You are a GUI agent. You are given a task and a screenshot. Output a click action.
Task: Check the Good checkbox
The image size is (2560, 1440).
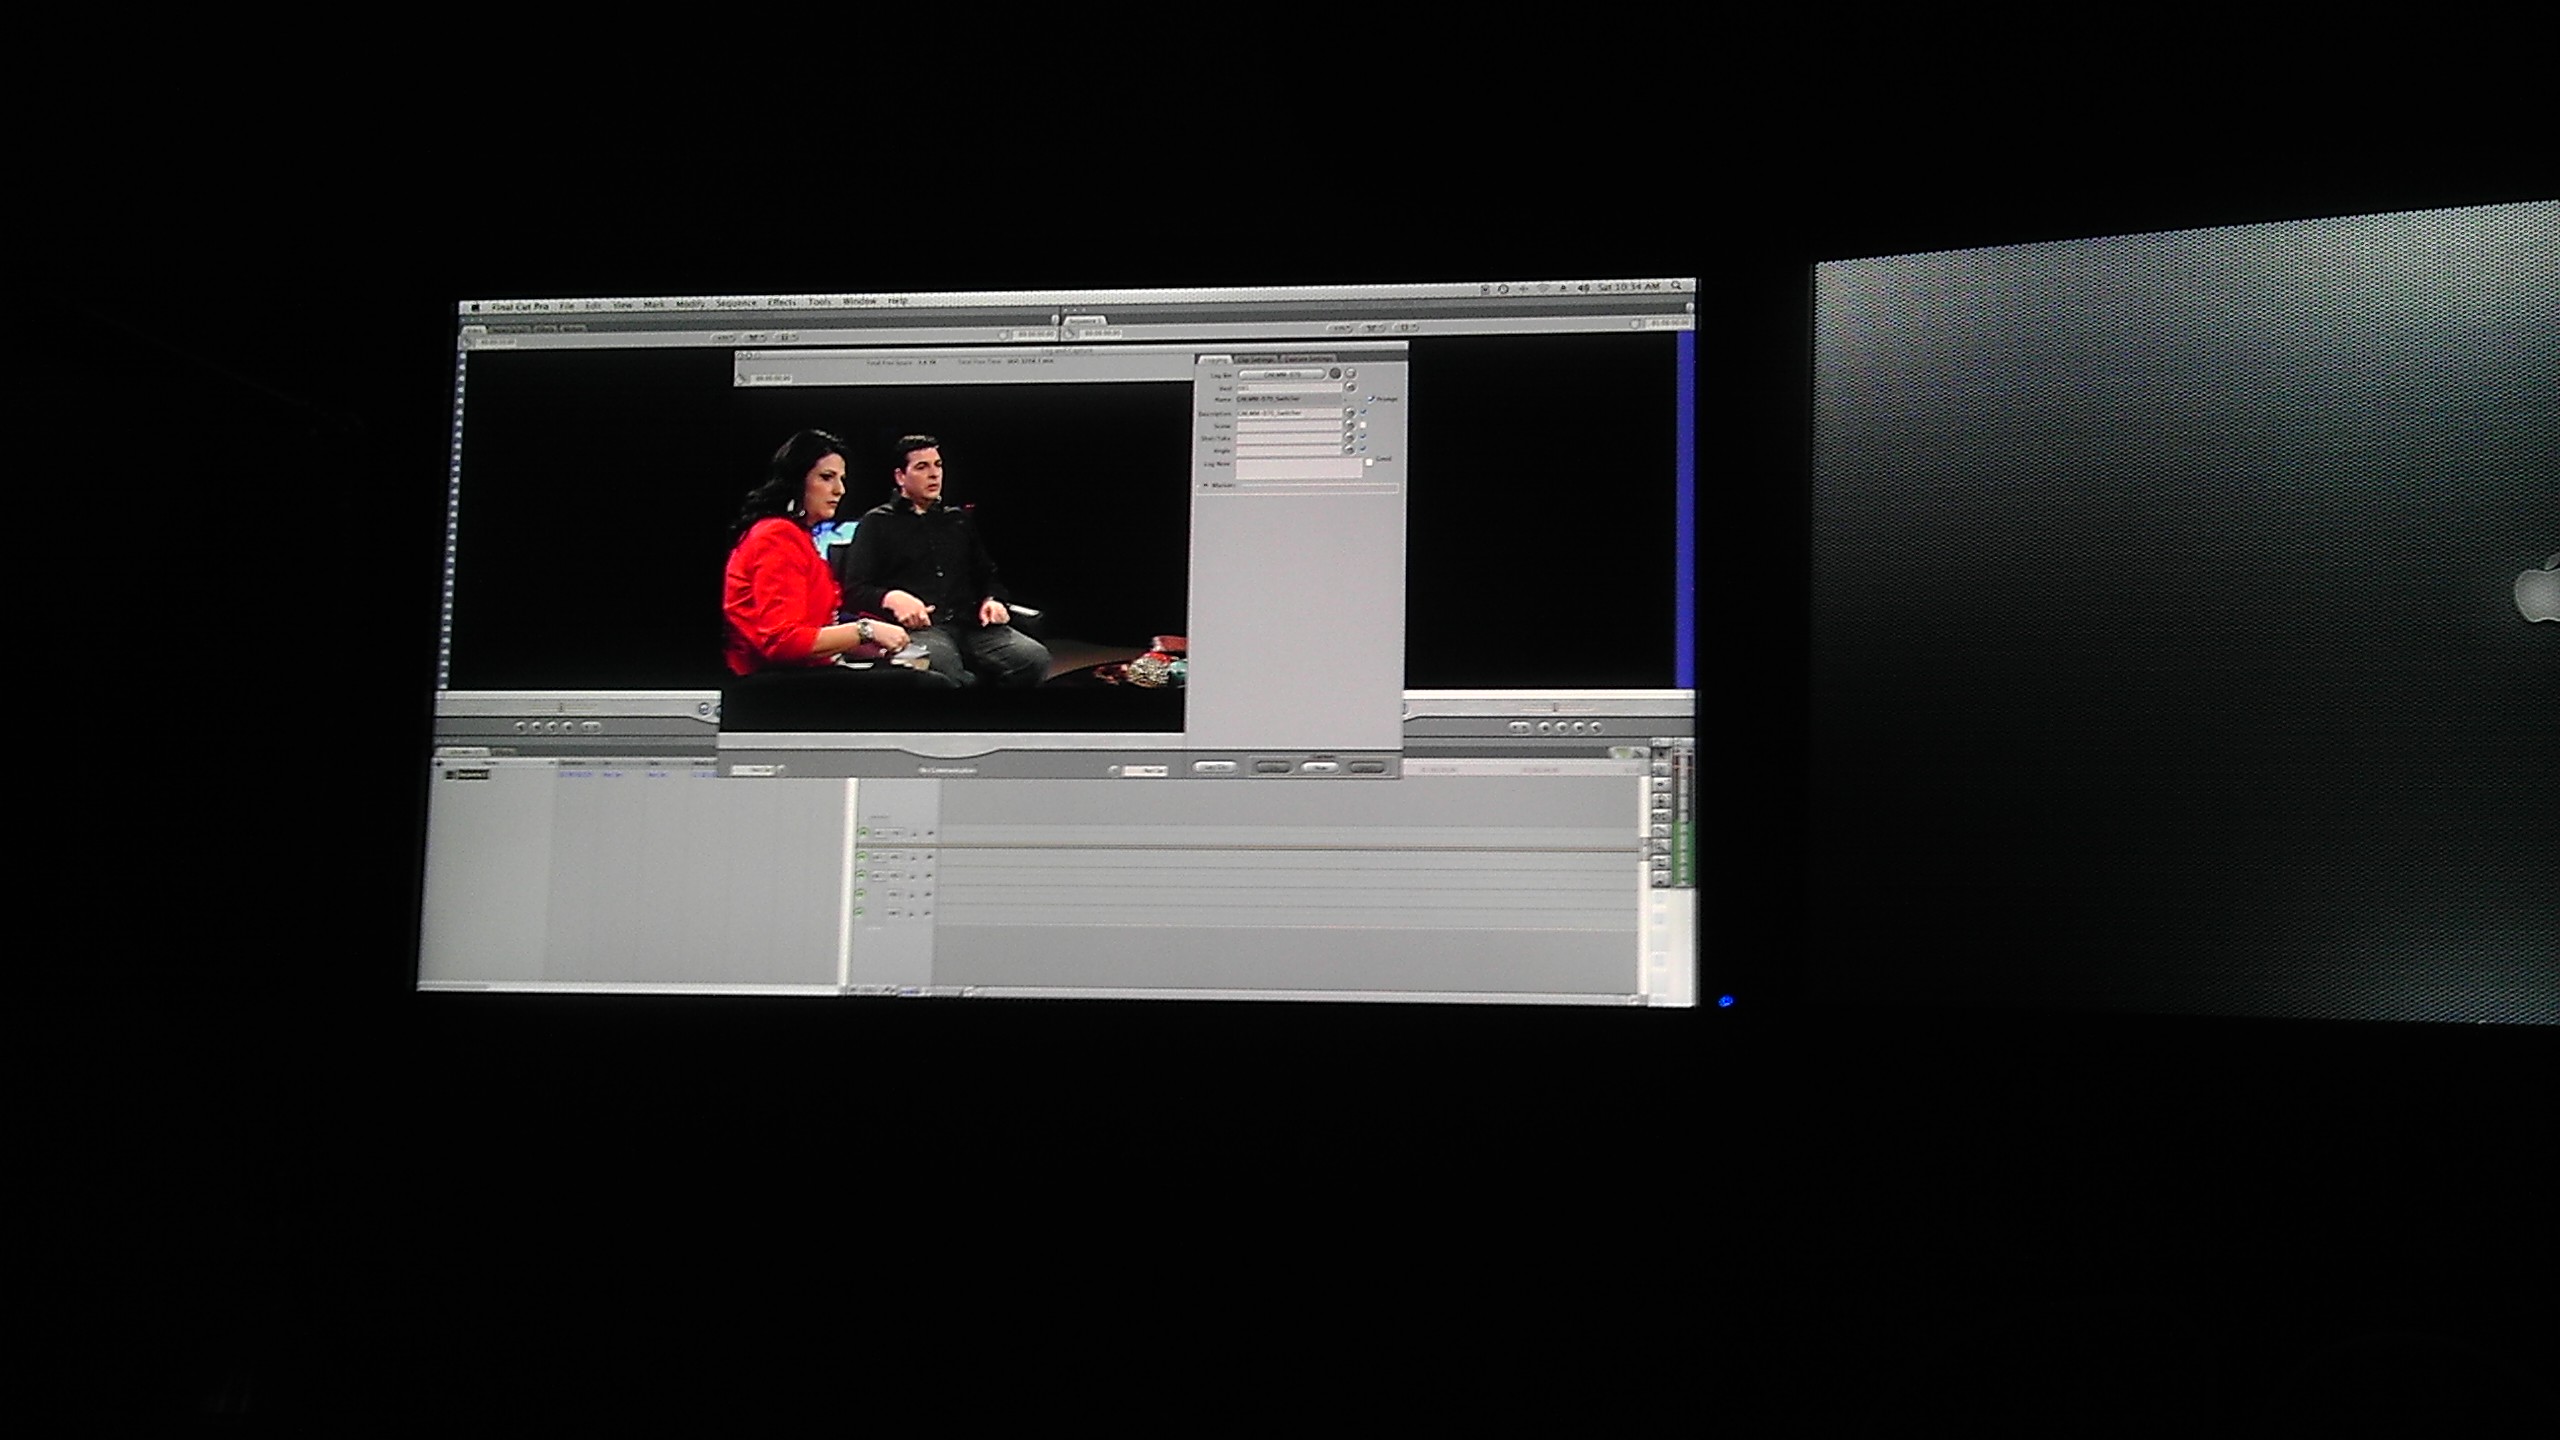[1369, 462]
